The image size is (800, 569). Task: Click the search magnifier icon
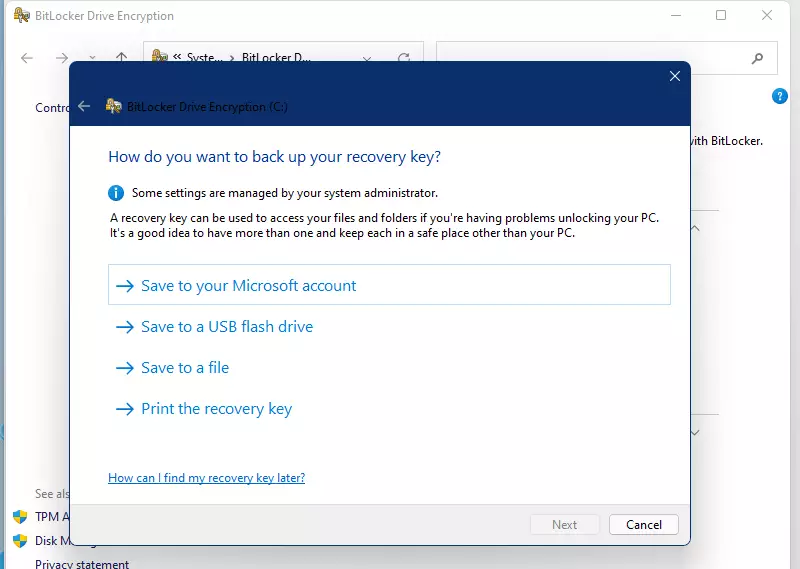pos(758,59)
